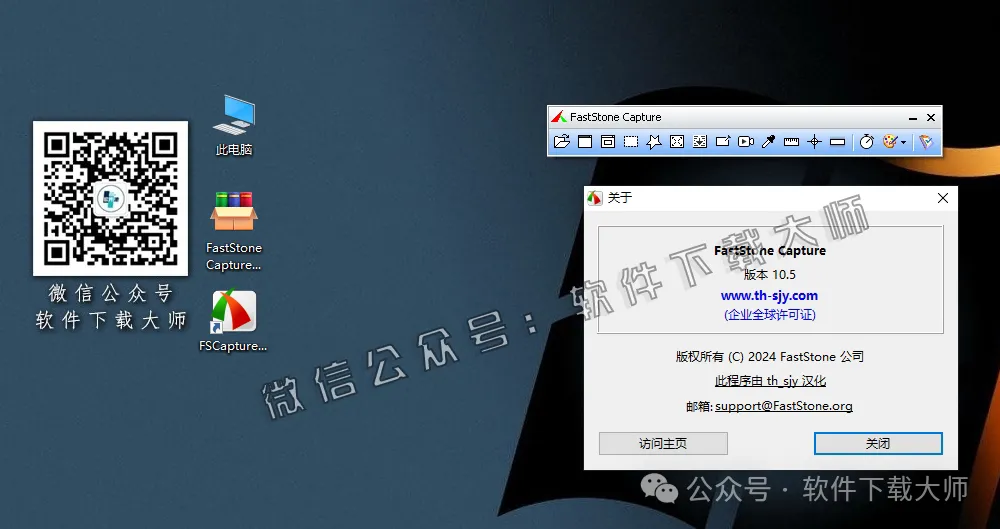Choose Capture Freehand Region tool

tap(654, 142)
